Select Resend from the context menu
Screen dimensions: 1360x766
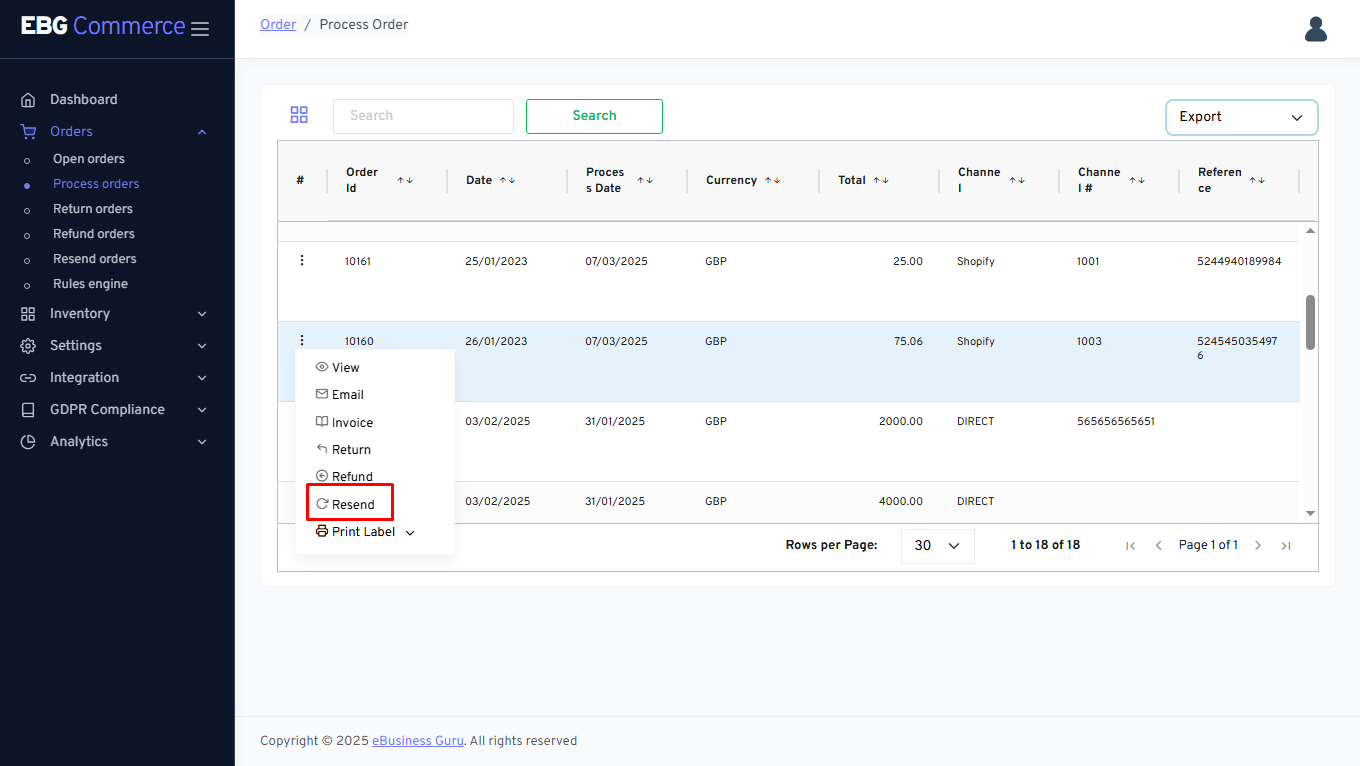click(350, 504)
